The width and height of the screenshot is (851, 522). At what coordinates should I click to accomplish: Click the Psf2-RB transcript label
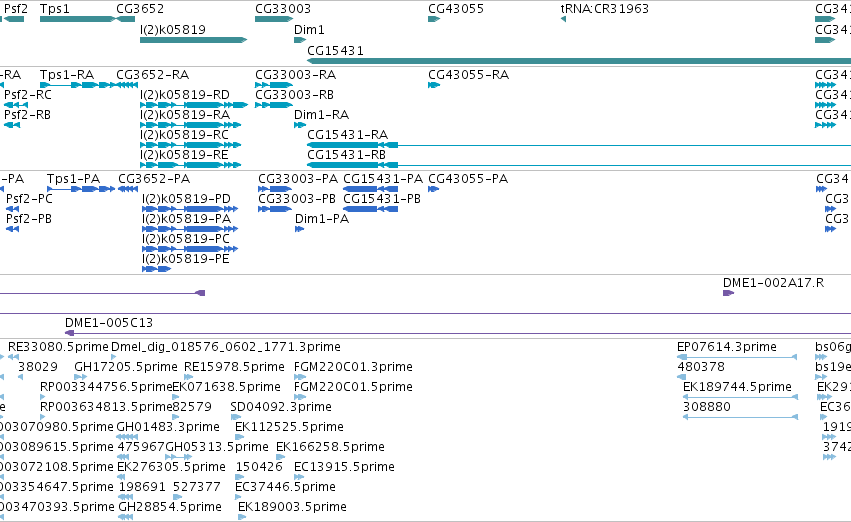pyautogui.click(x=27, y=115)
